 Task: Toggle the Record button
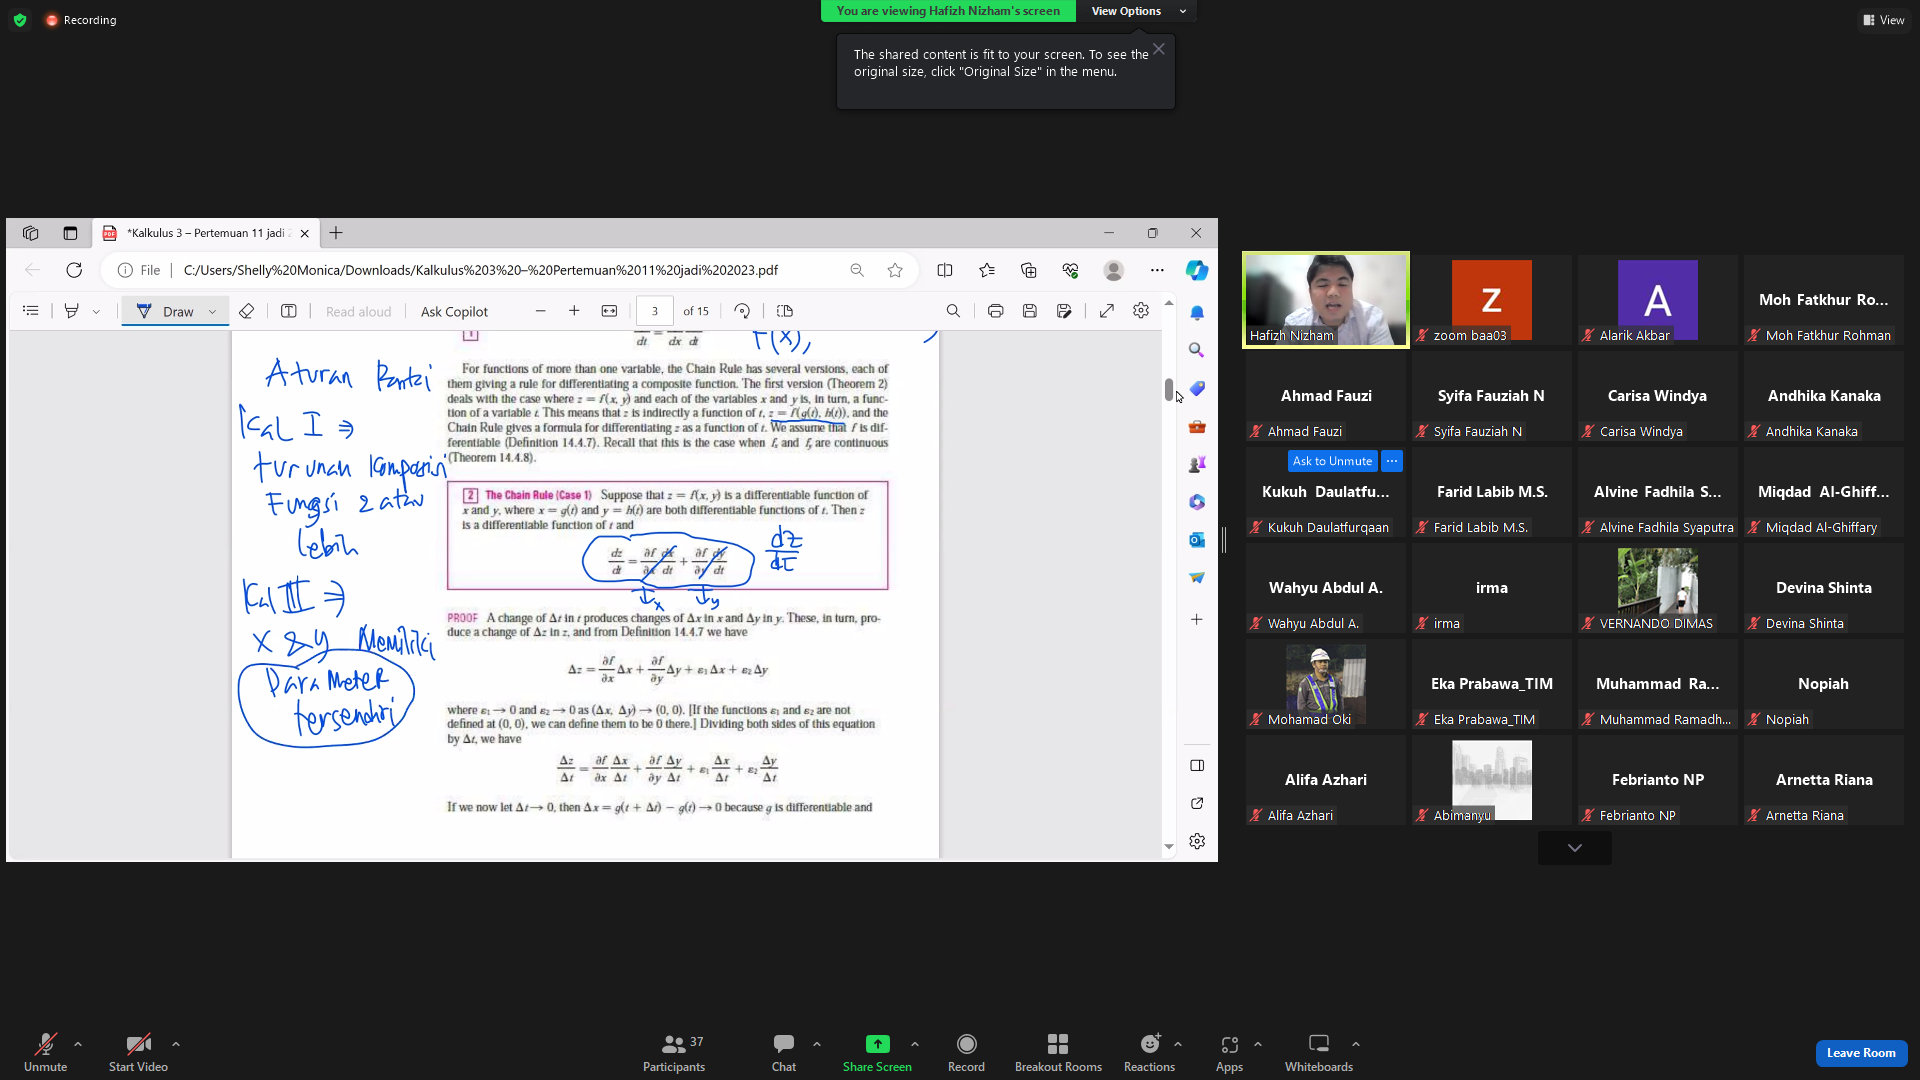pos(966,1052)
